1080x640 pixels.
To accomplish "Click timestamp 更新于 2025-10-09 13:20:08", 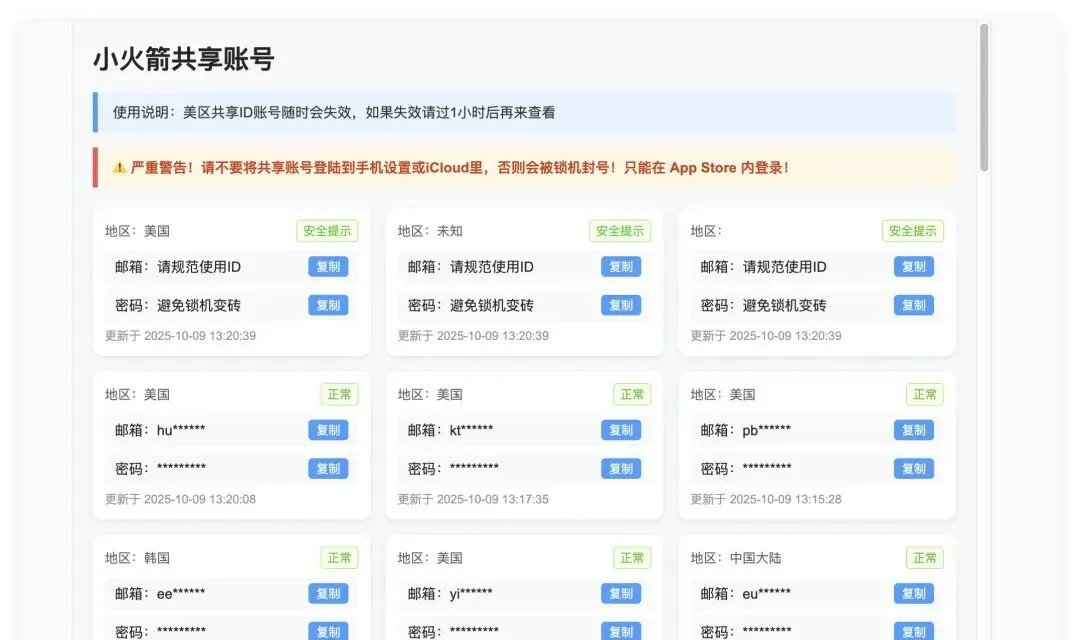I will [x=180, y=499].
